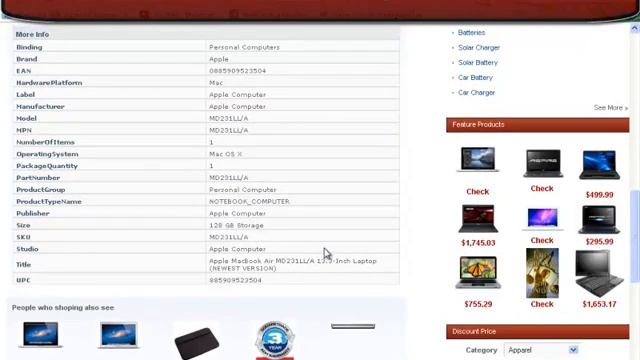Click the page scrollbar up arrow
Viewport: 640px width, 360px height.
635,28
